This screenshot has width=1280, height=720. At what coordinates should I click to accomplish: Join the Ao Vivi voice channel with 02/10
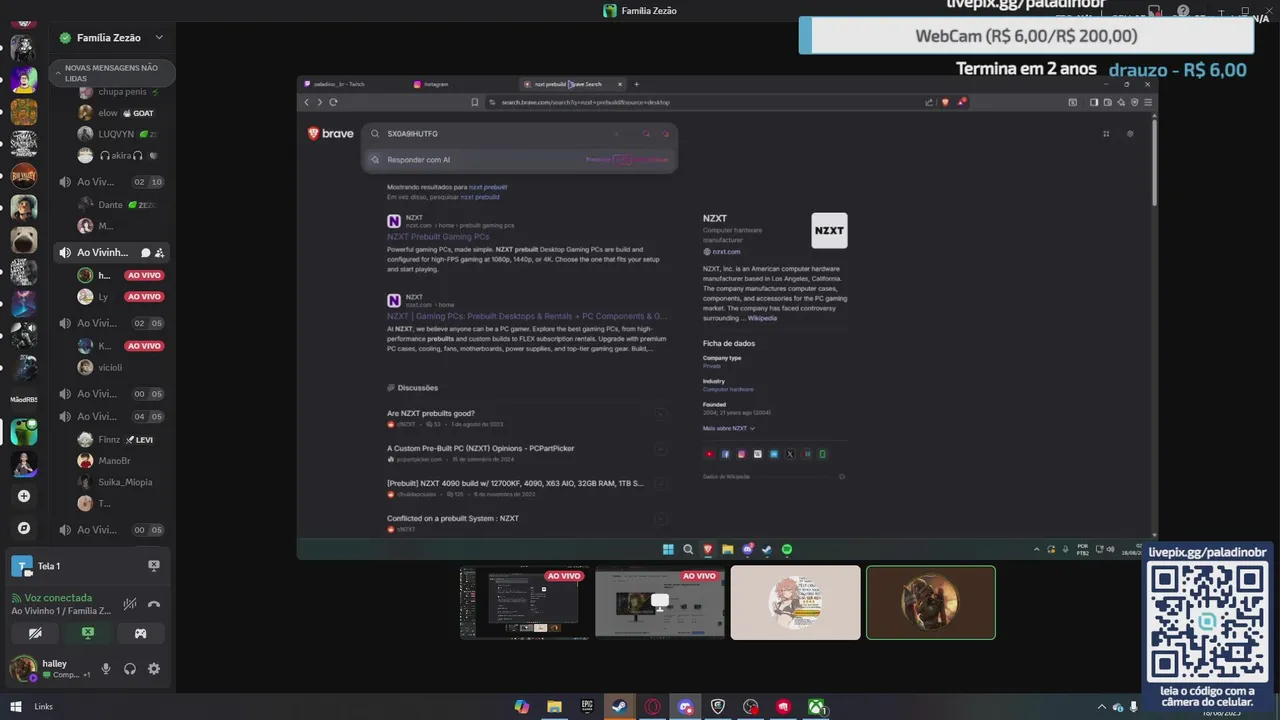pos(111,182)
